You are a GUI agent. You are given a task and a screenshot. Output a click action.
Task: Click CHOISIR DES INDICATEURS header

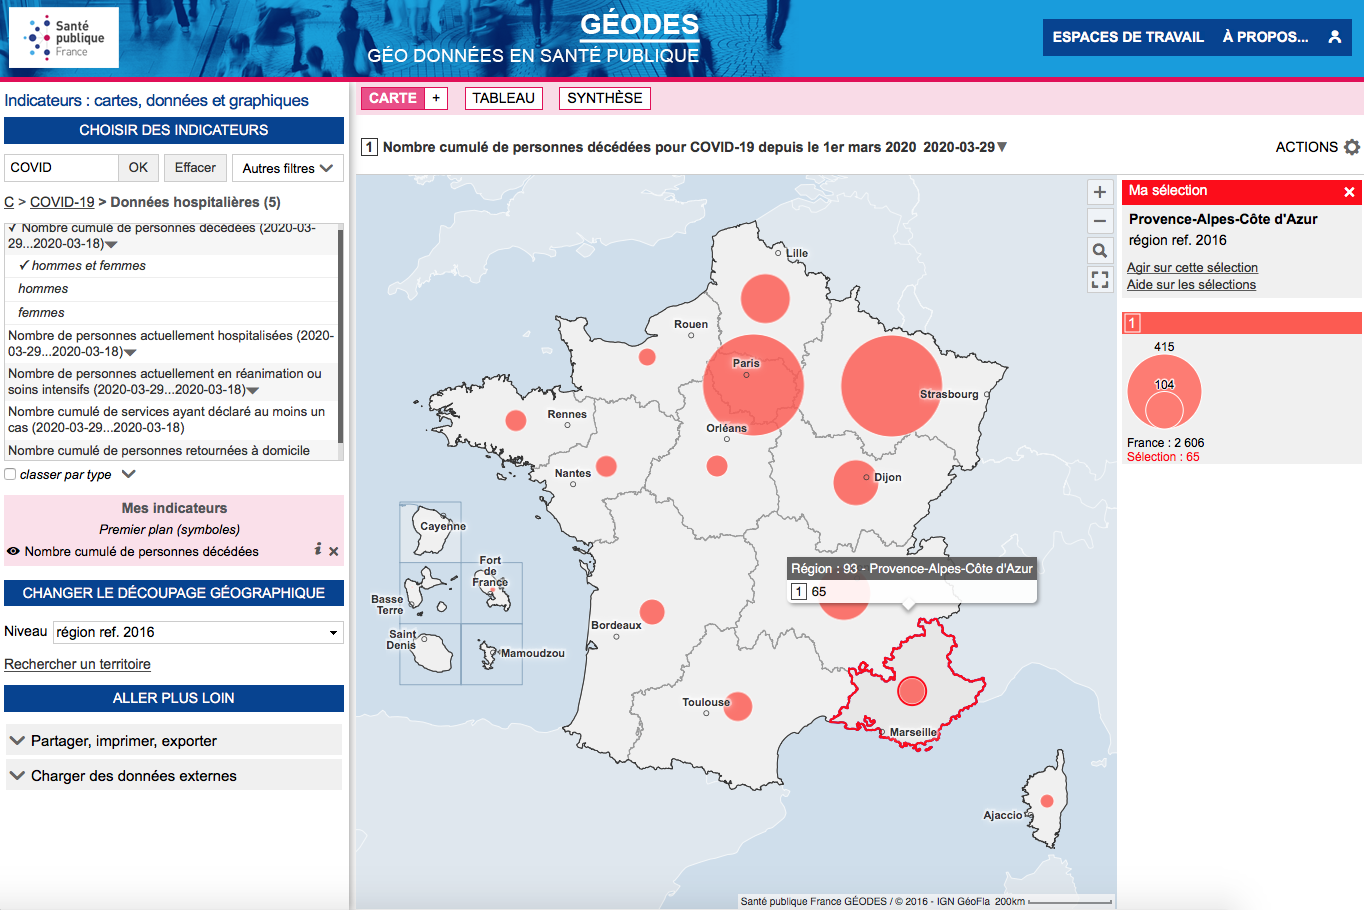point(174,130)
